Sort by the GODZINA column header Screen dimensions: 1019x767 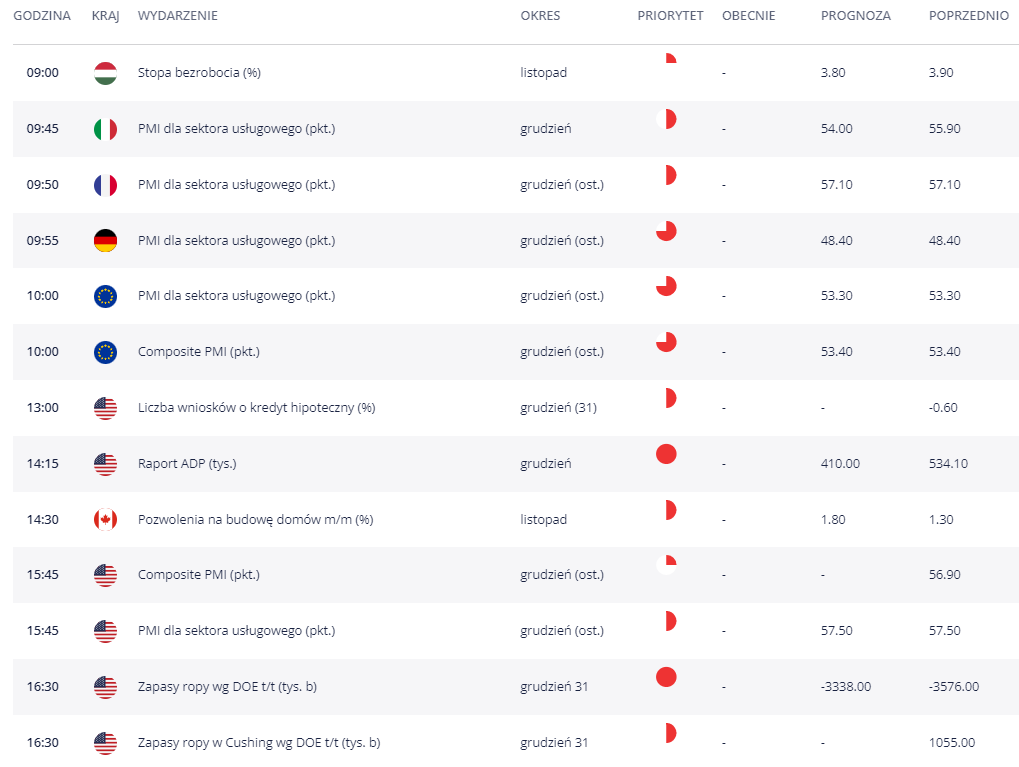tap(42, 16)
